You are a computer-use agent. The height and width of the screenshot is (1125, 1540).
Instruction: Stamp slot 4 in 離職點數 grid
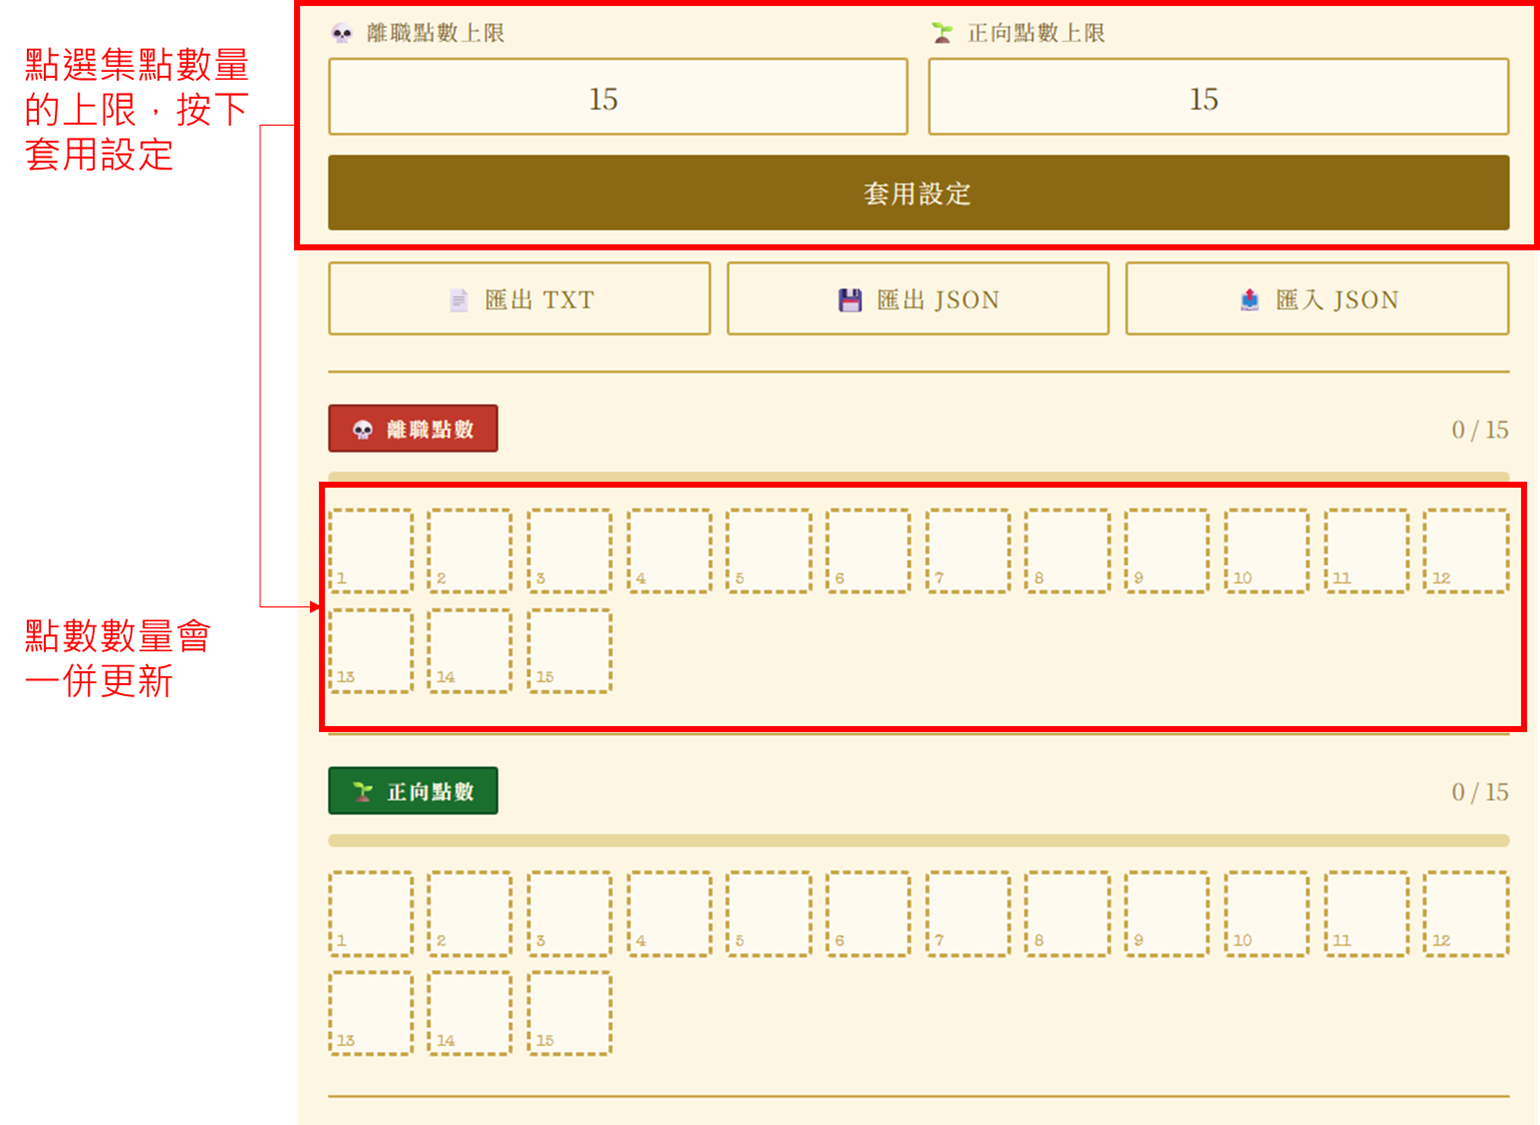669,551
